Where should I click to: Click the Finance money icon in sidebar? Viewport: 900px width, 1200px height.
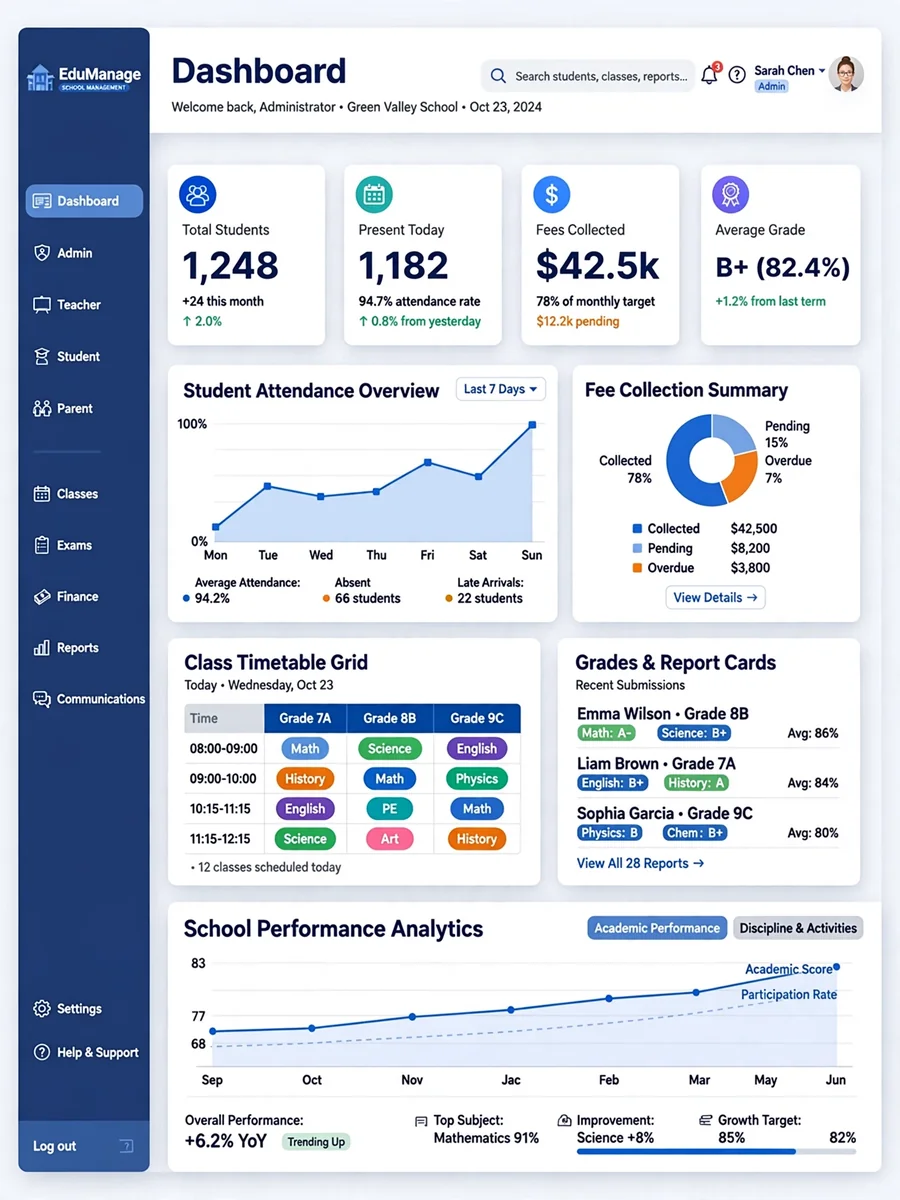coord(42,597)
